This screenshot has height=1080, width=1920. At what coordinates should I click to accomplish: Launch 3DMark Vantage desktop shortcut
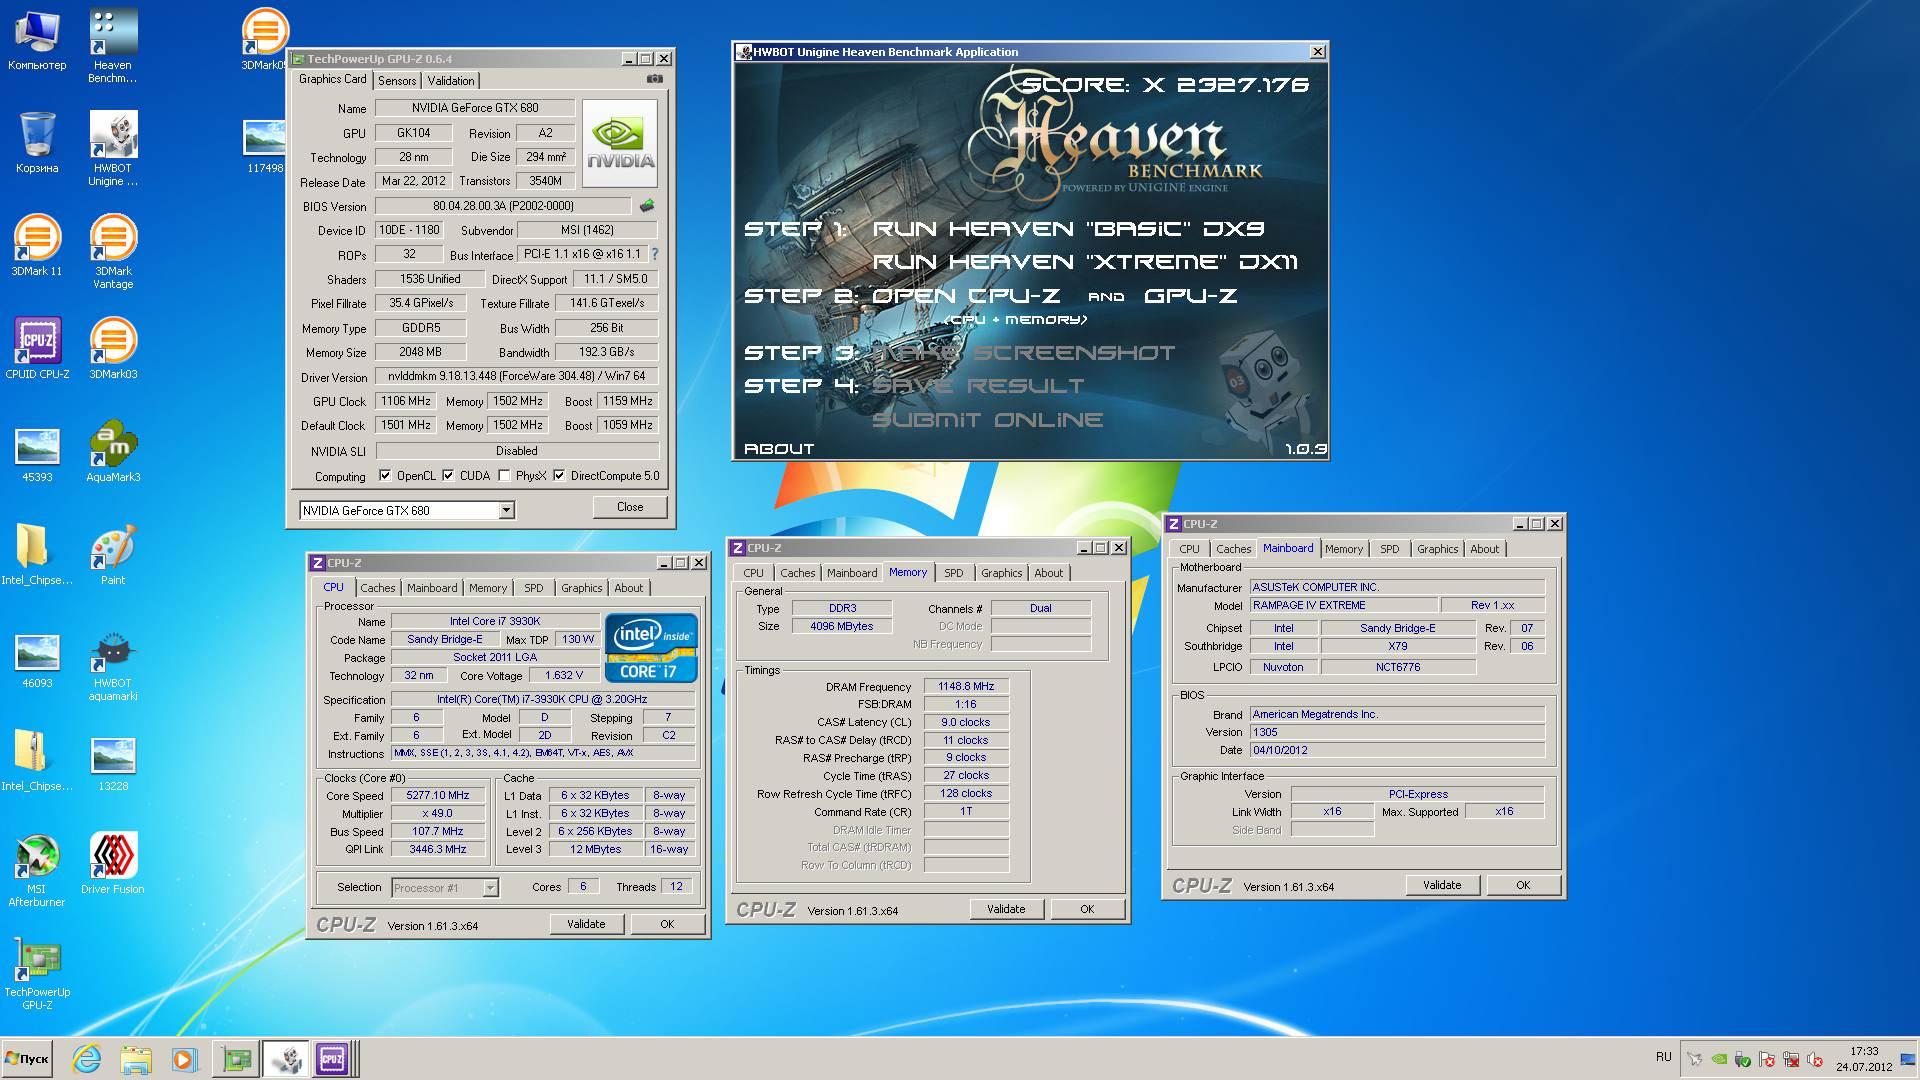113,252
